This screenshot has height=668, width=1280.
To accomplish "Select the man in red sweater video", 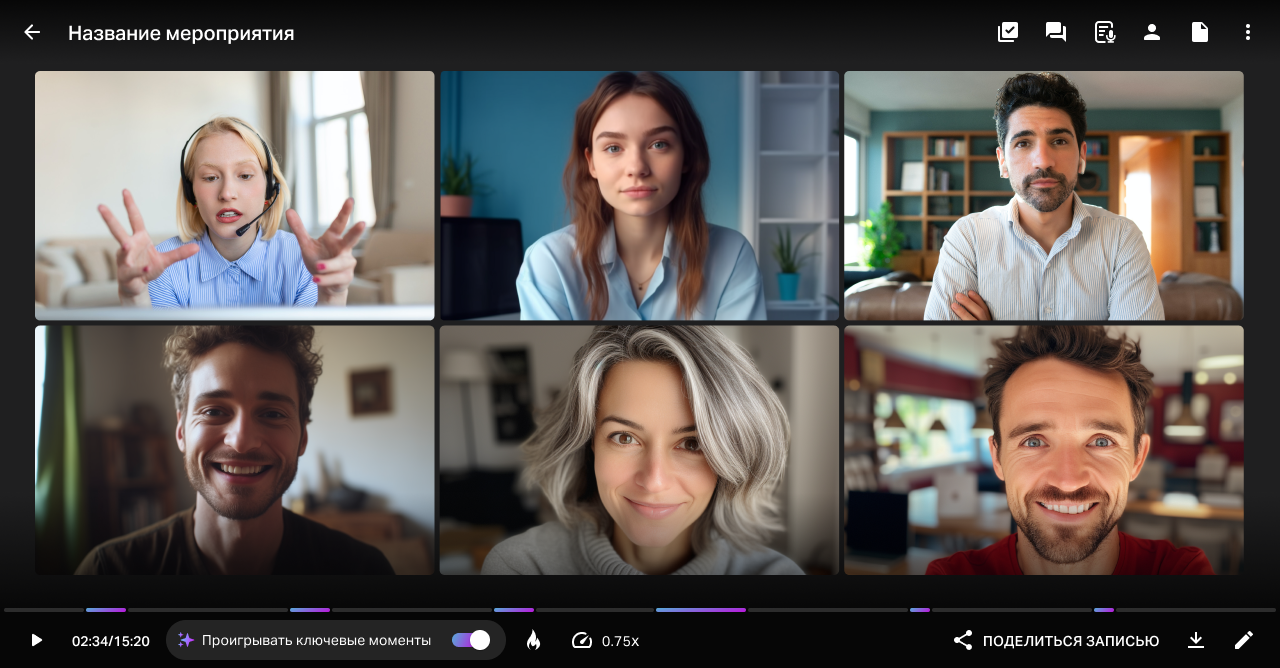I will [x=1044, y=450].
